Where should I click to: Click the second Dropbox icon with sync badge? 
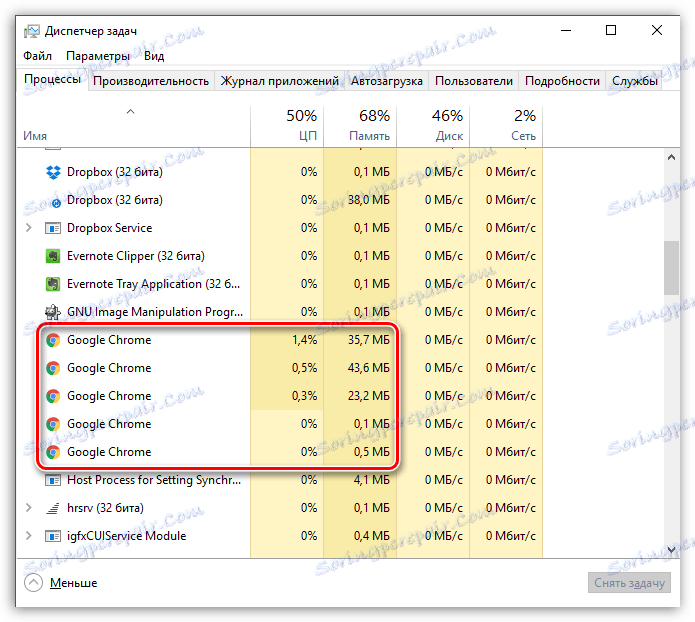click(55, 201)
